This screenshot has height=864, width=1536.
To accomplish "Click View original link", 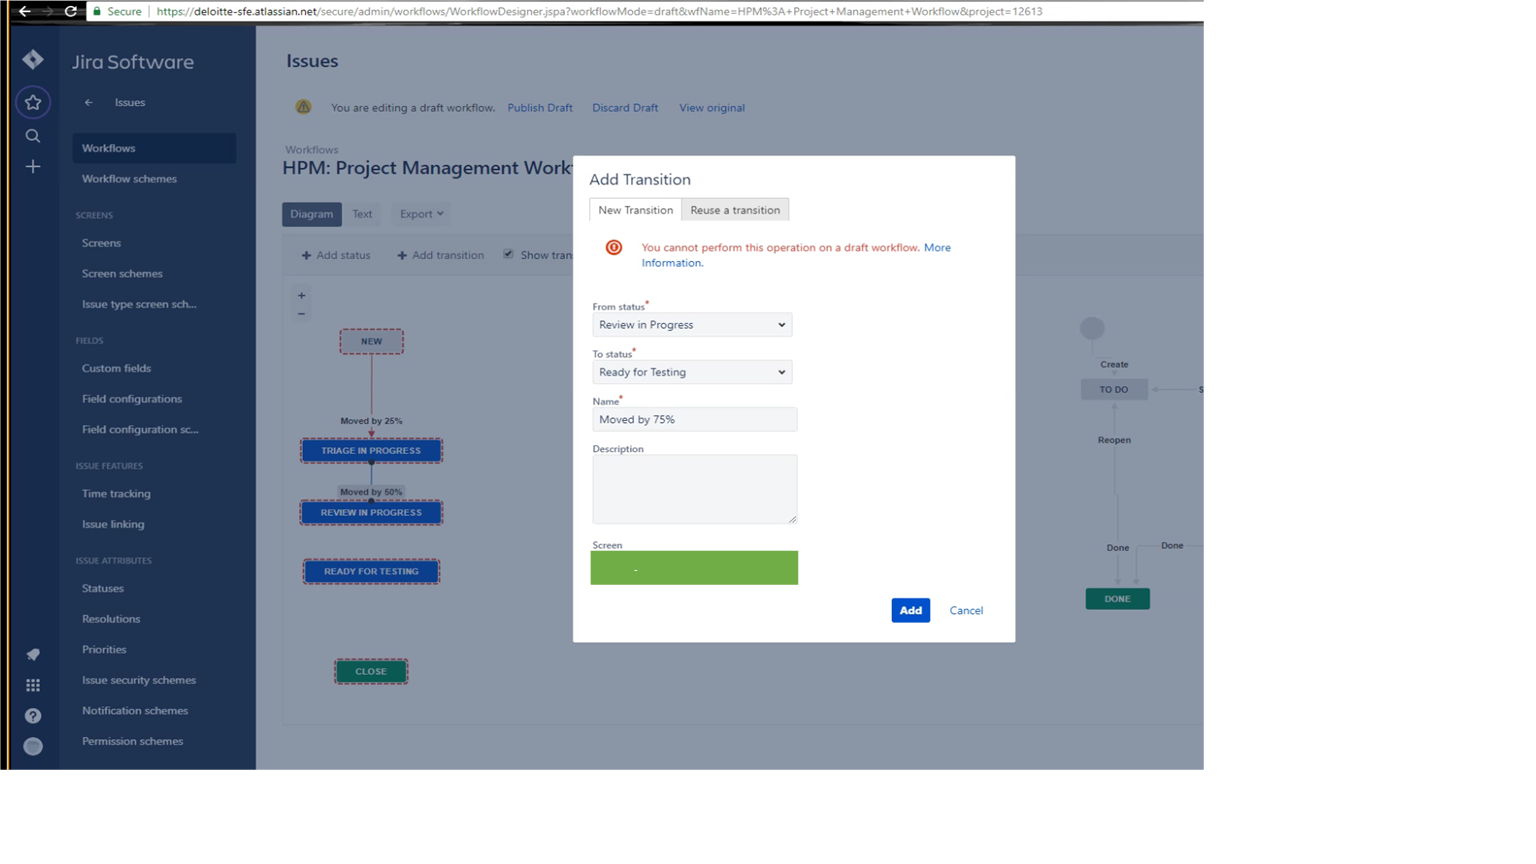I will click(712, 108).
